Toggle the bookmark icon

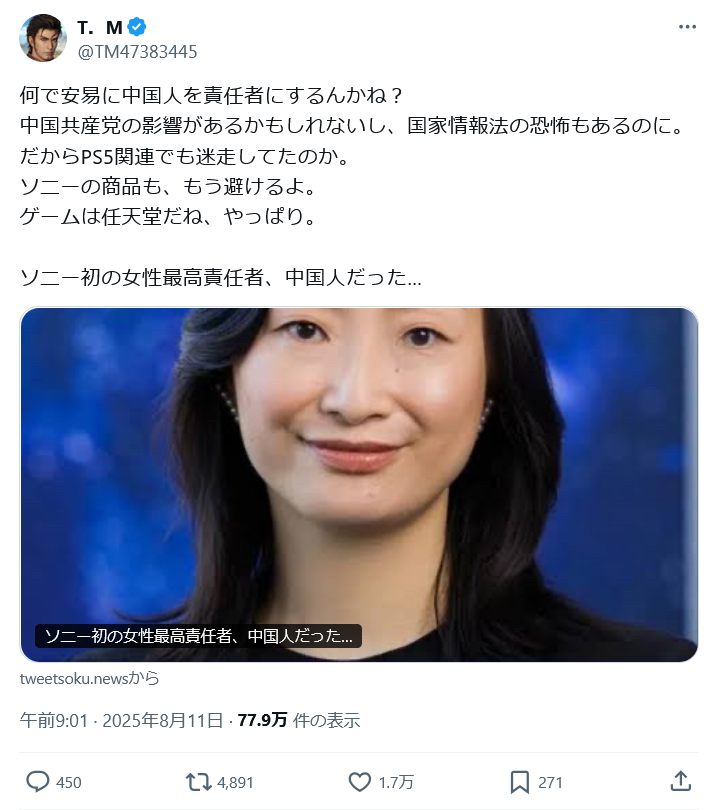[520, 782]
